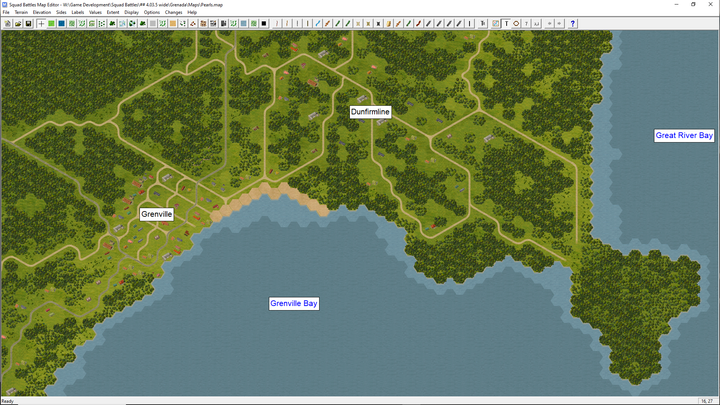Select the light blue shallow water tool
Screen dimensions: 720x405
point(243,23)
